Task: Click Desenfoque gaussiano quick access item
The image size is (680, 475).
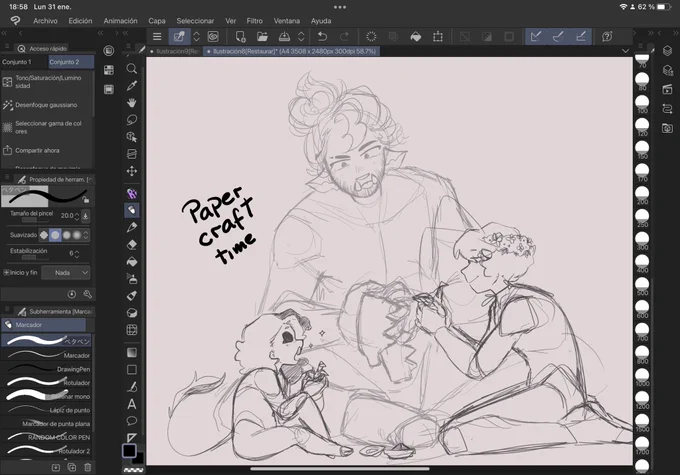Action: click(x=47, y=105)
